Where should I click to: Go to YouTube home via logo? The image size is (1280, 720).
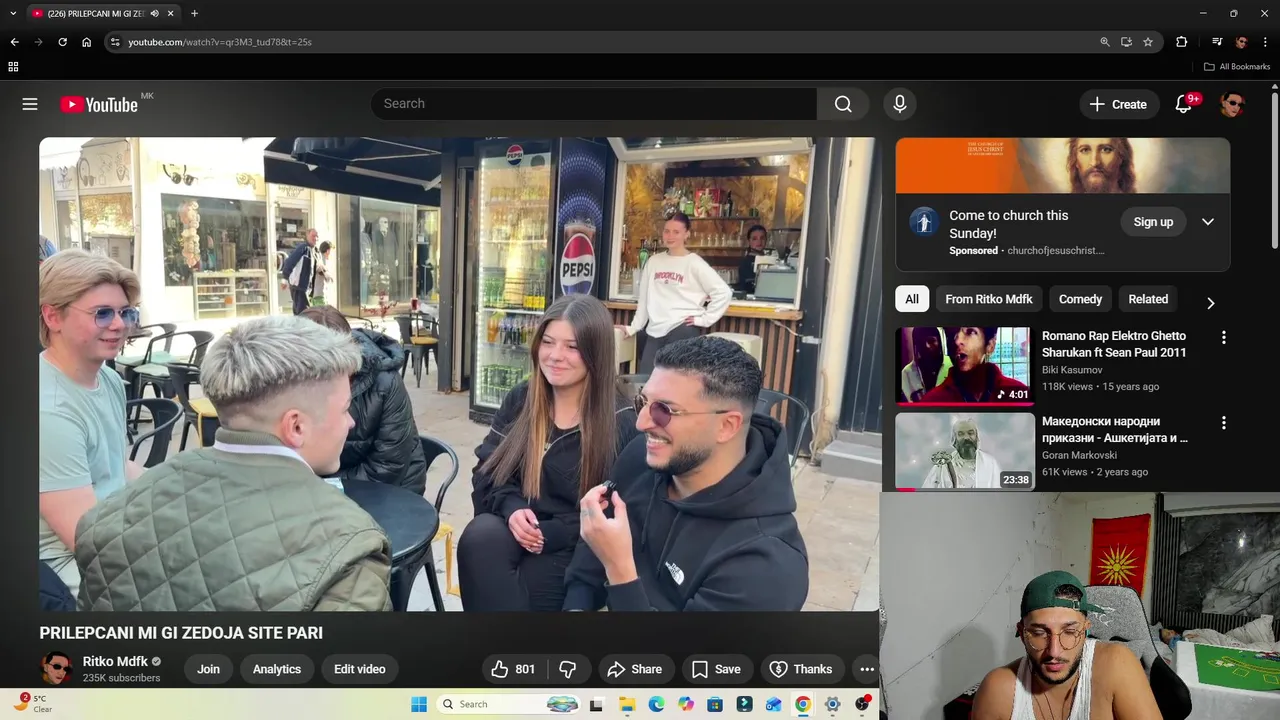coord(99,104)
